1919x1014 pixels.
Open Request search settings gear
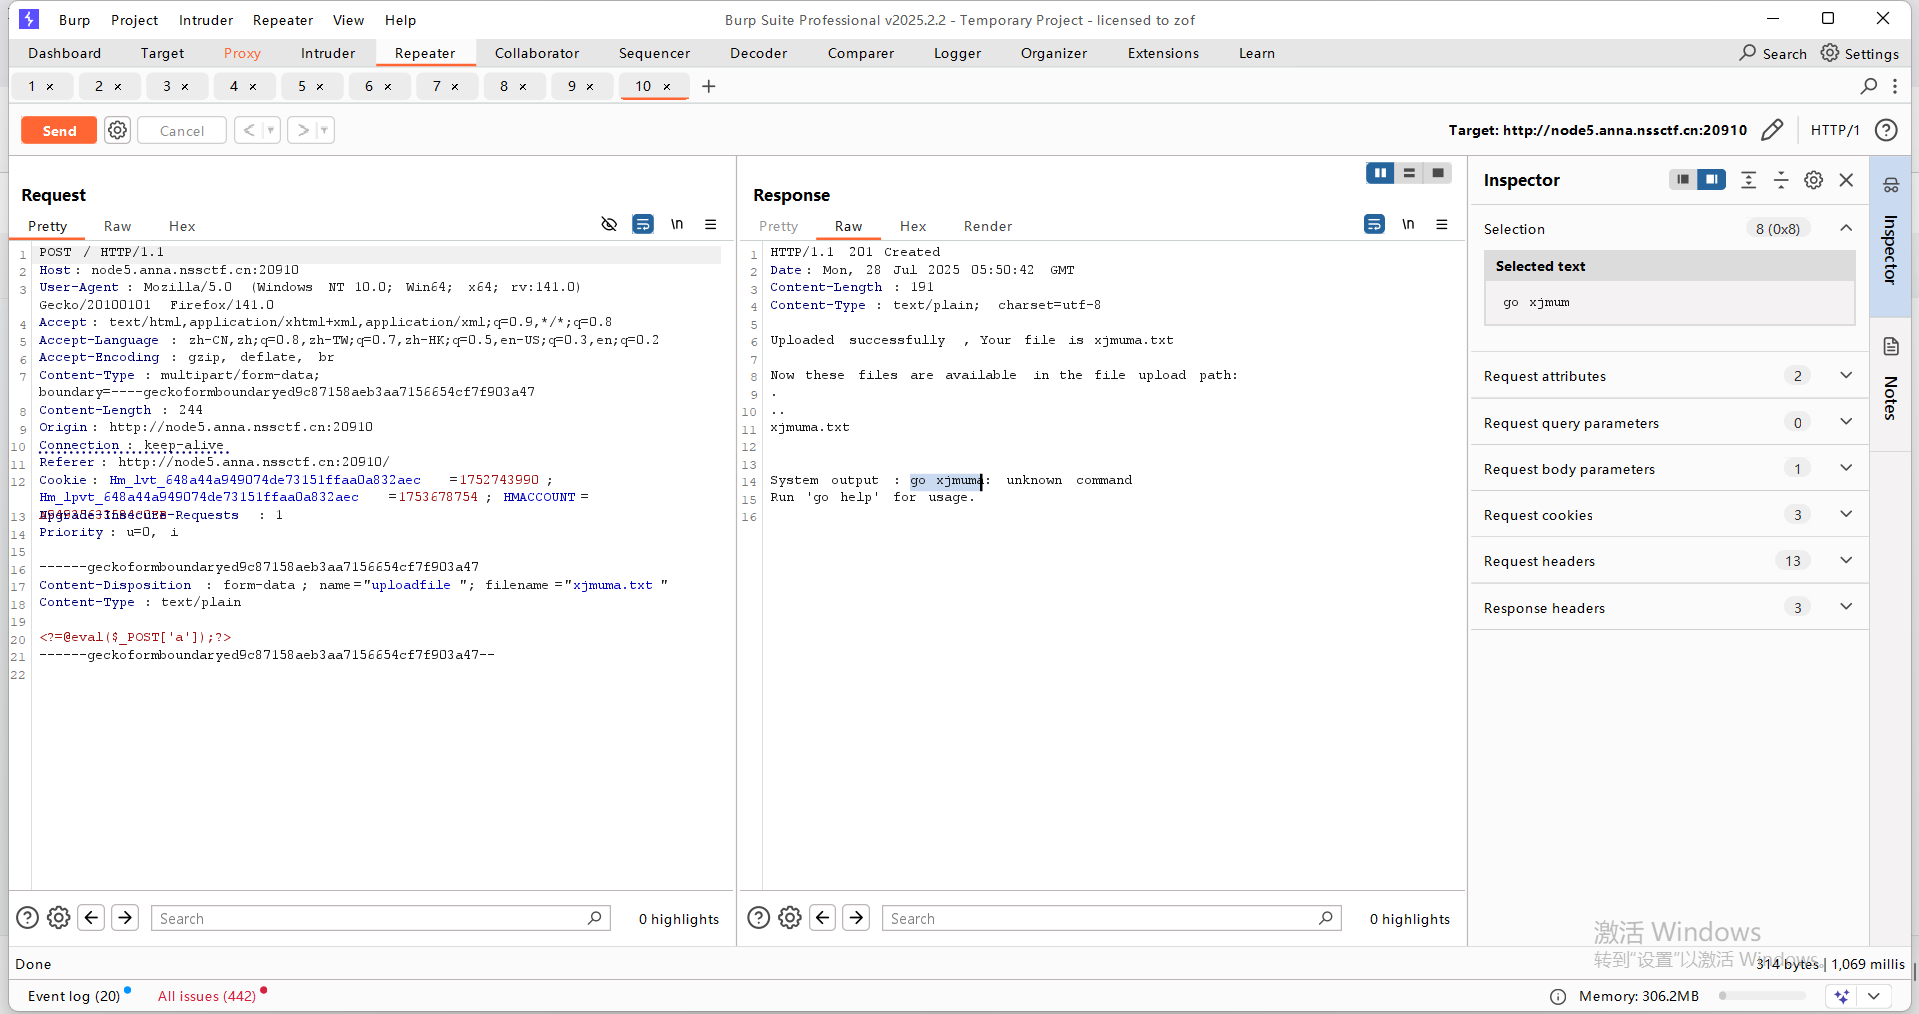[x=59, y=917]
